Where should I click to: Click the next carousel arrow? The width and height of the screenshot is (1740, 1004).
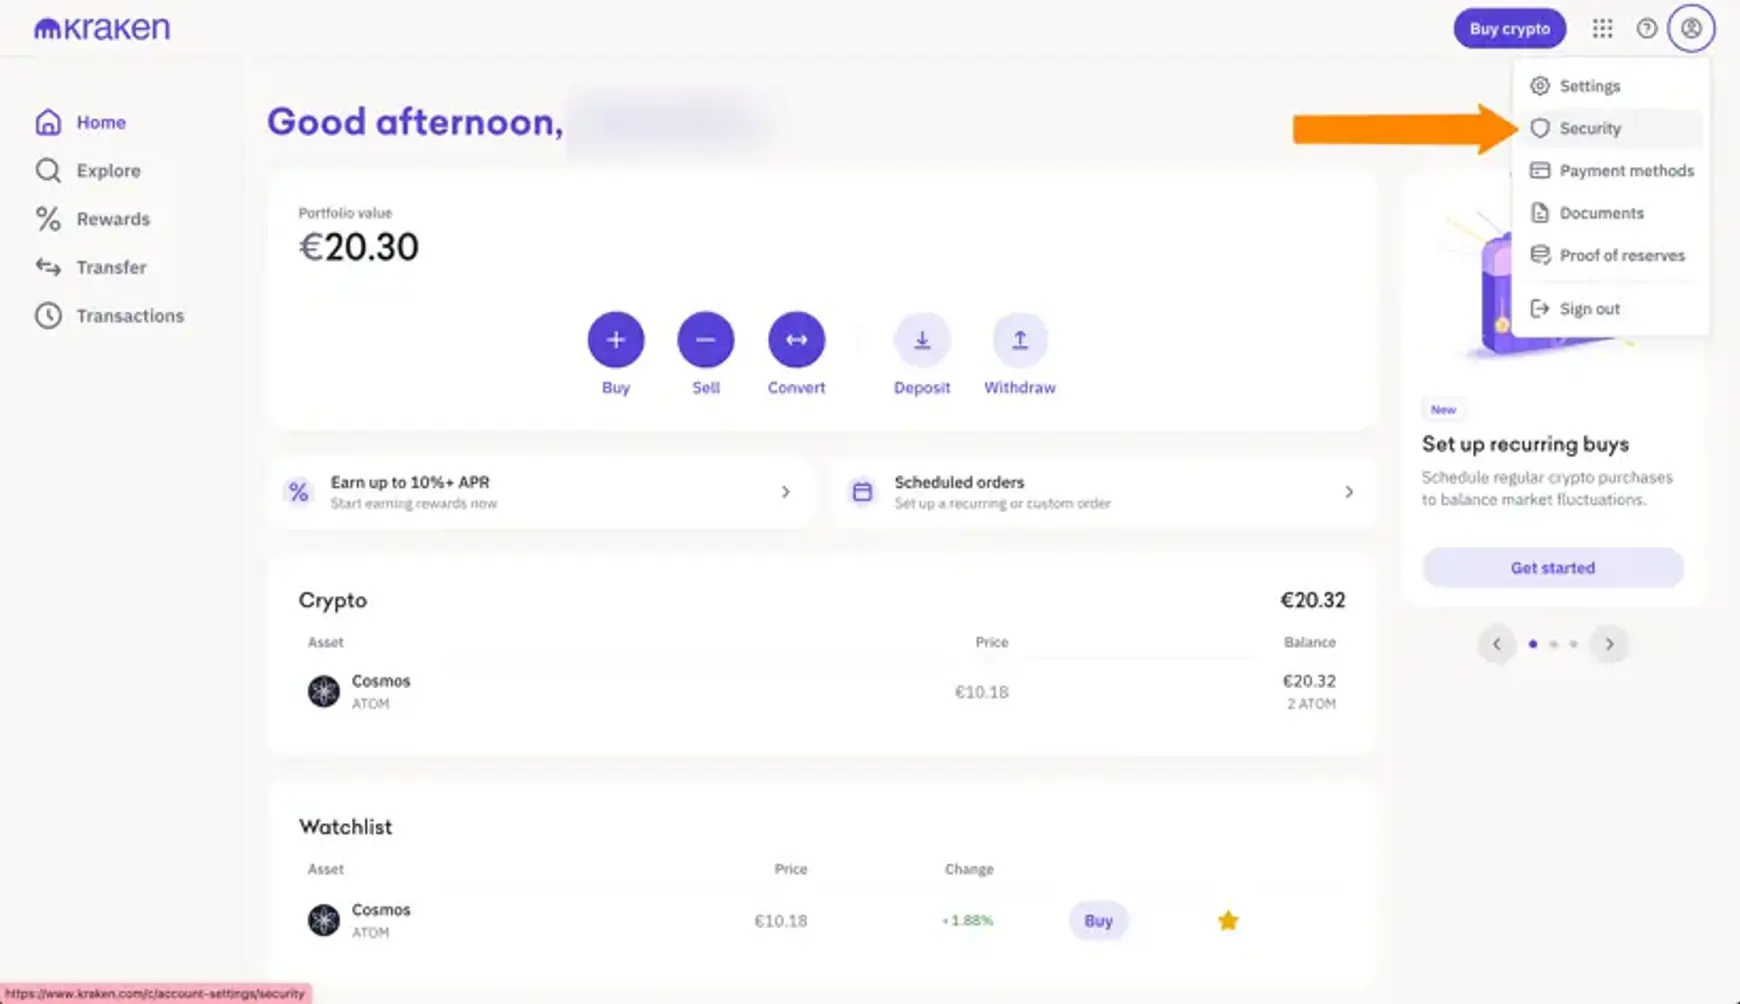pos(1610,644)
